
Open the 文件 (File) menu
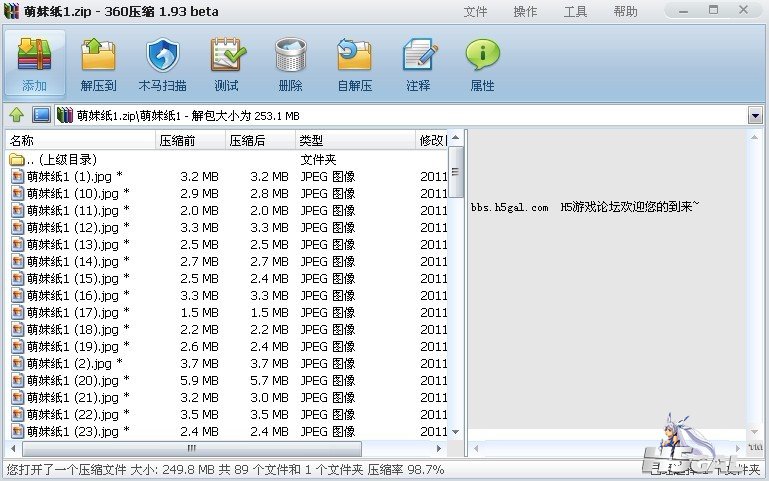[x=475, y=11]
